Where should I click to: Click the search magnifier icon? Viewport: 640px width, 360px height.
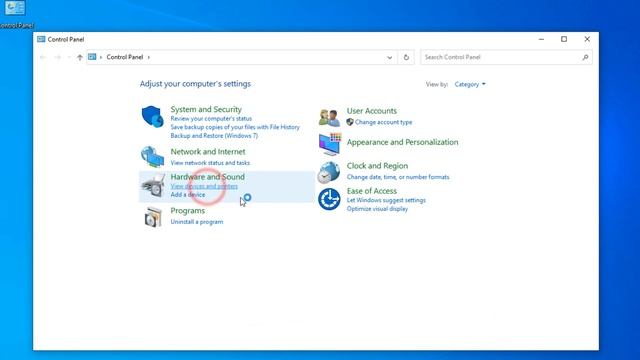[x=585, y=57]
